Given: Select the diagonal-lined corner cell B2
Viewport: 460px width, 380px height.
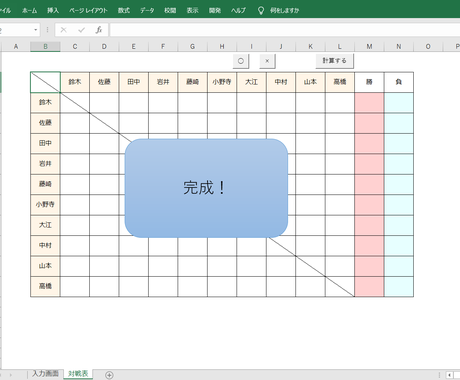Looking at the screenshot, I should pos(45,82).
